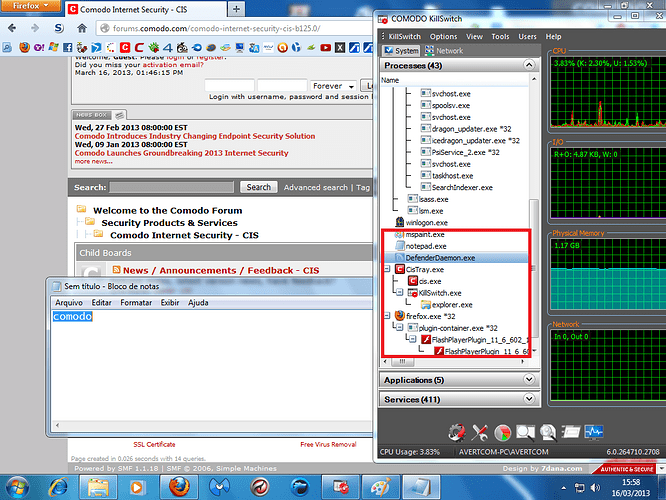The width and height of the screenshot is (666, 500).
Task: Open Internet Explorer from the taskbar
Action: click(58, 487)
